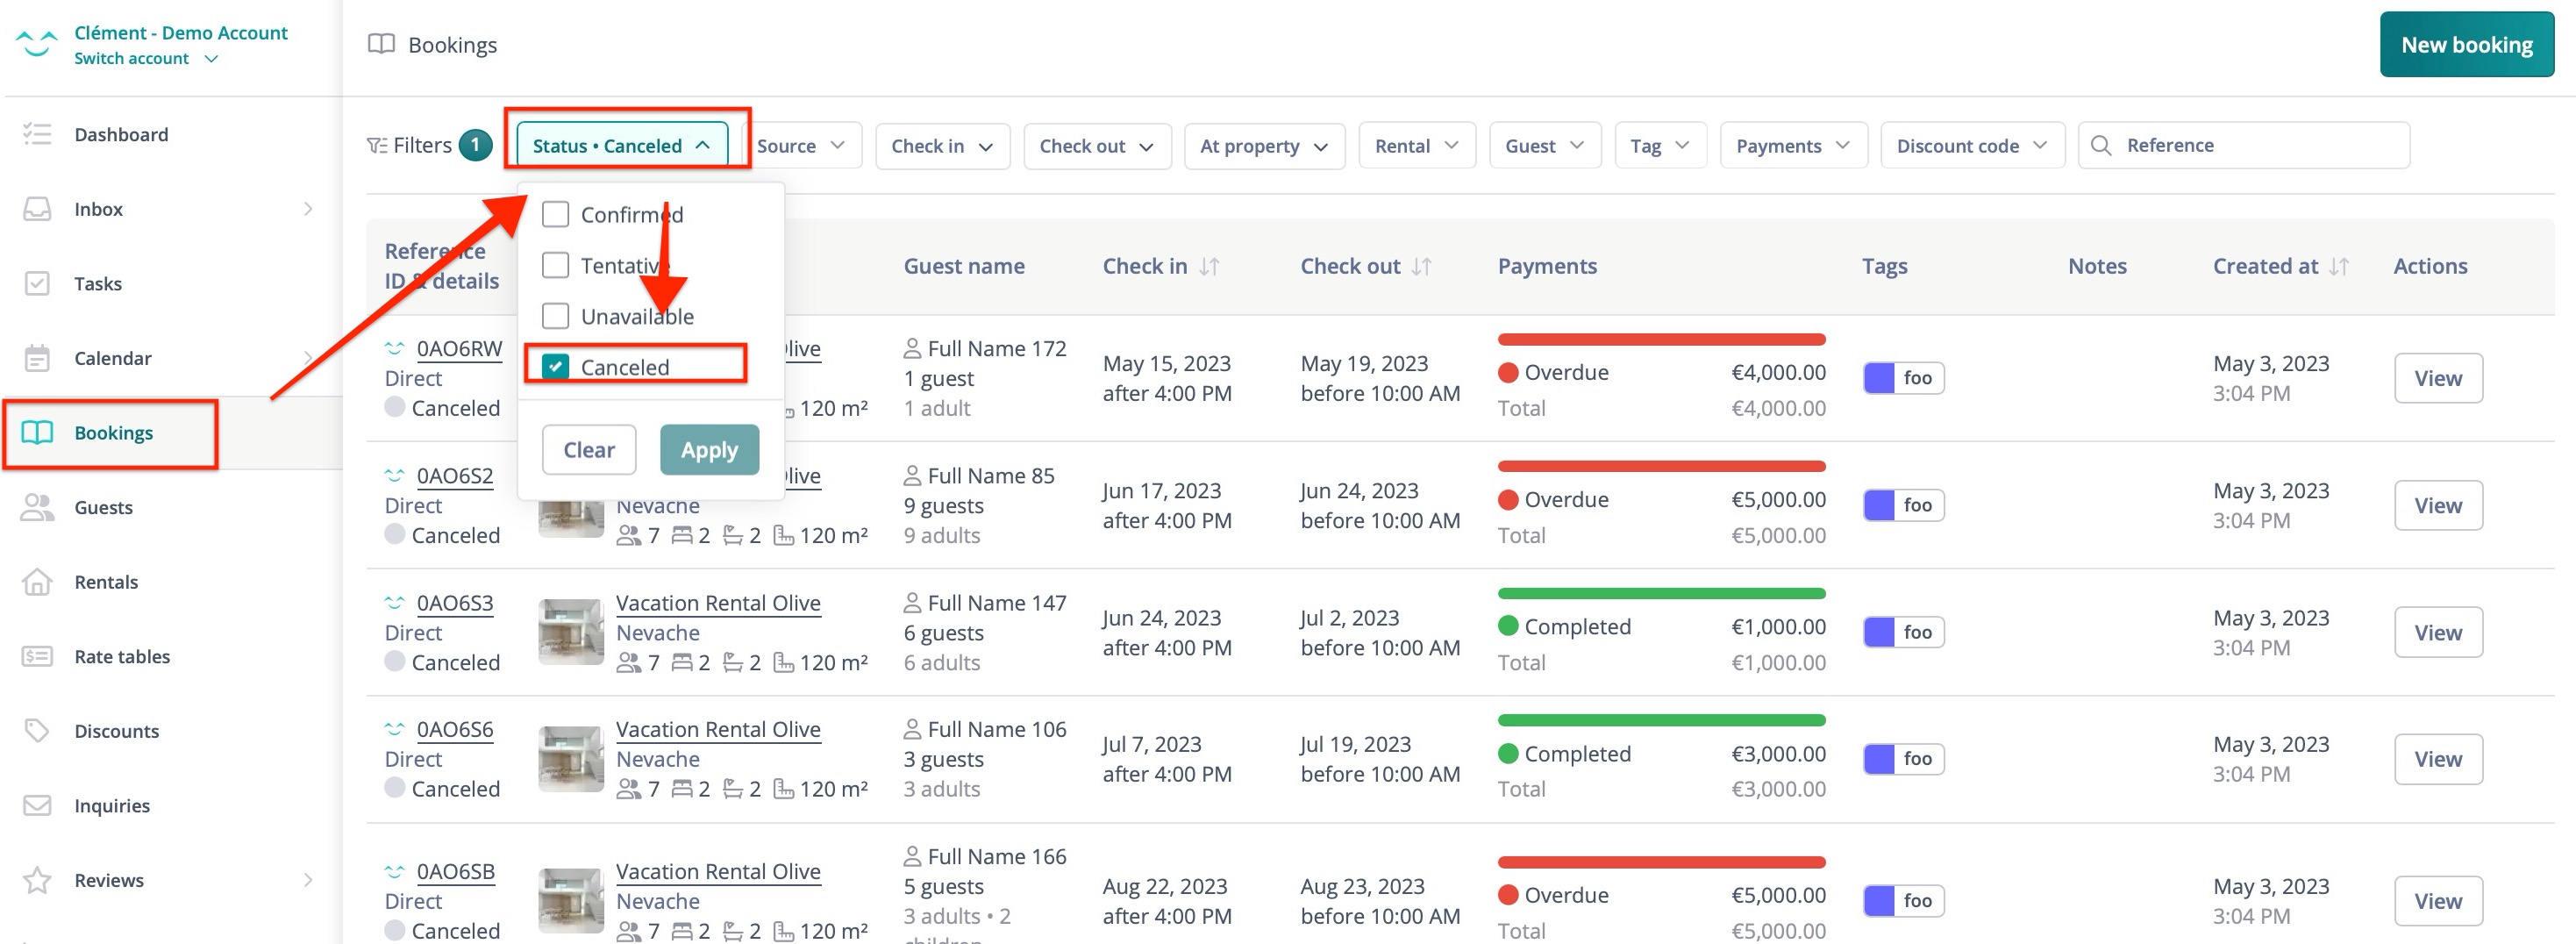Sort by Created at column arrows
2576x944 pixels.
[2338, 267]
